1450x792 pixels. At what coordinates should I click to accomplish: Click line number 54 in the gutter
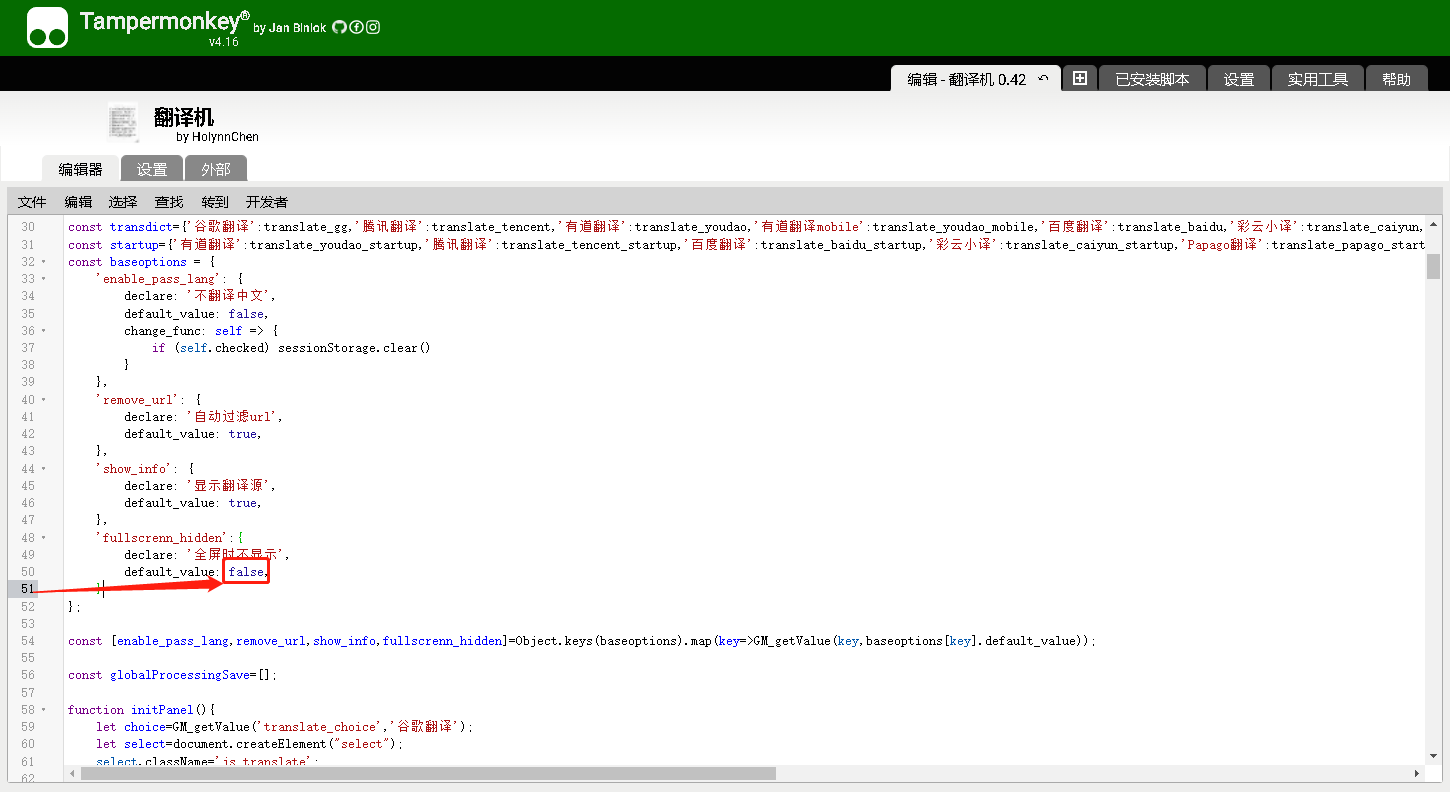click(28, 641)
